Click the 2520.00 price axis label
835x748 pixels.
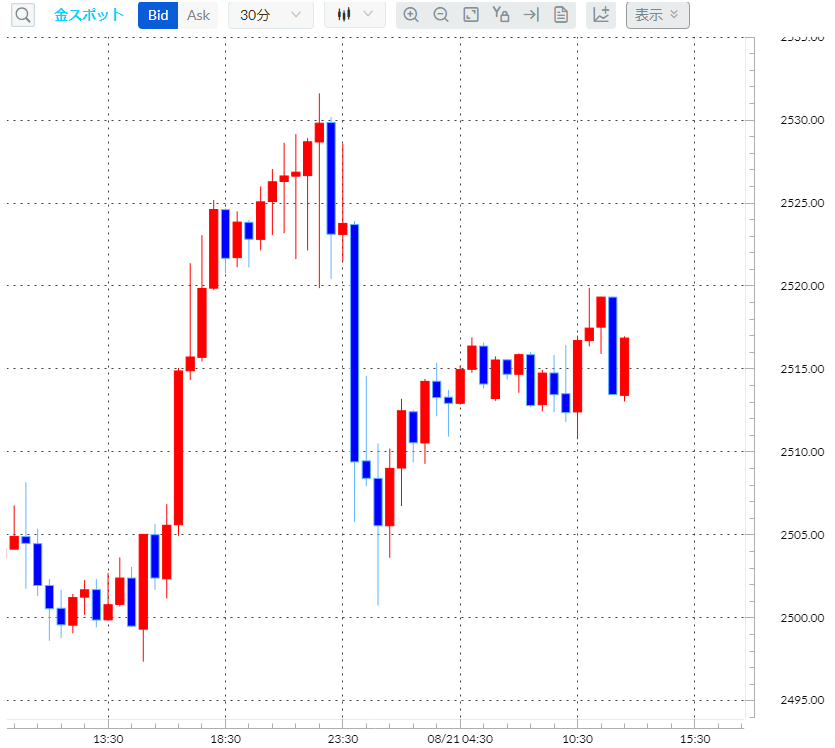(802, 286)
